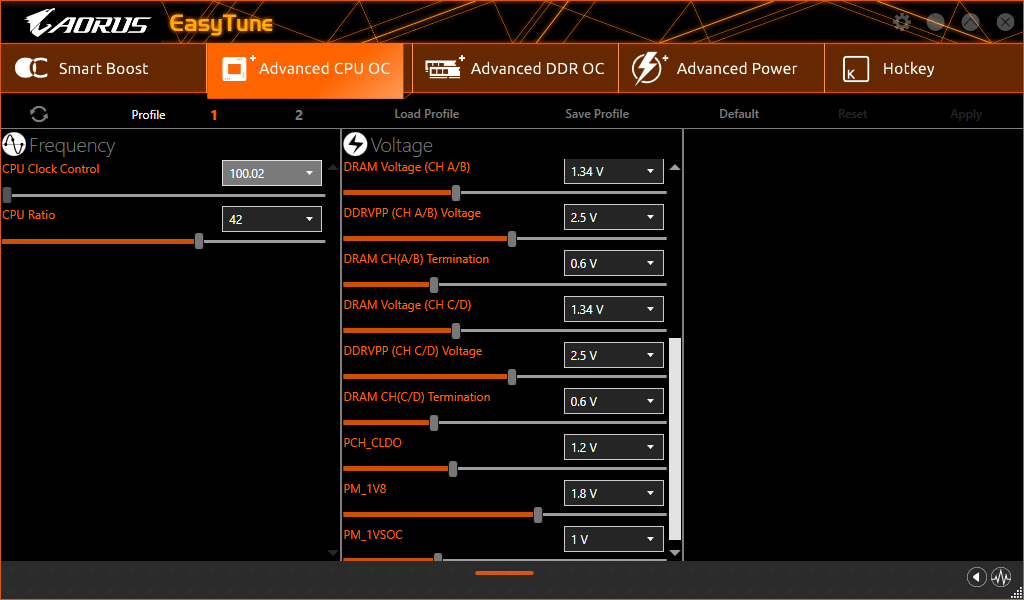The height and width of the screenshot is (600, 1024).
Task: Click the Voltage panel scrollbar thumb
Action: point(675,439)
